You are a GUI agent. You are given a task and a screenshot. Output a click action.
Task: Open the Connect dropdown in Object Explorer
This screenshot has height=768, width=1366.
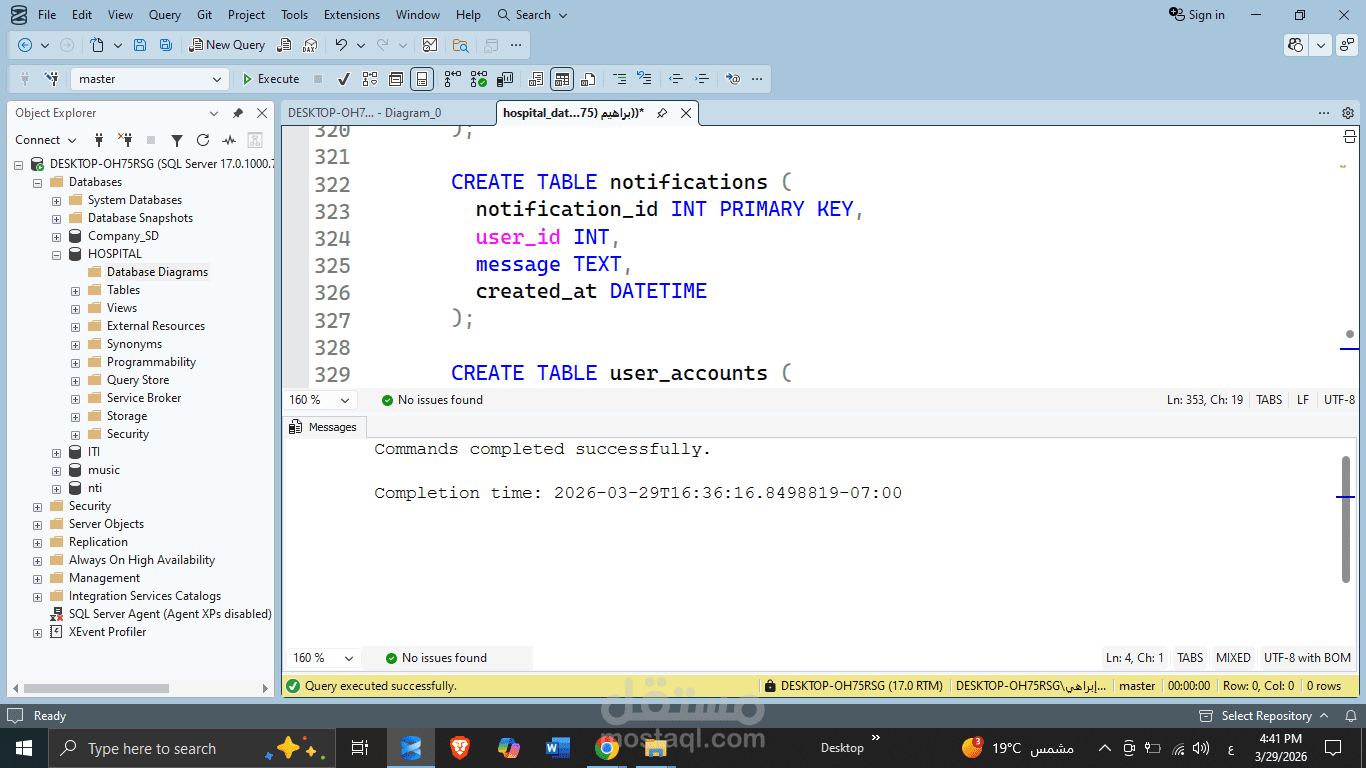pos(45,140)
